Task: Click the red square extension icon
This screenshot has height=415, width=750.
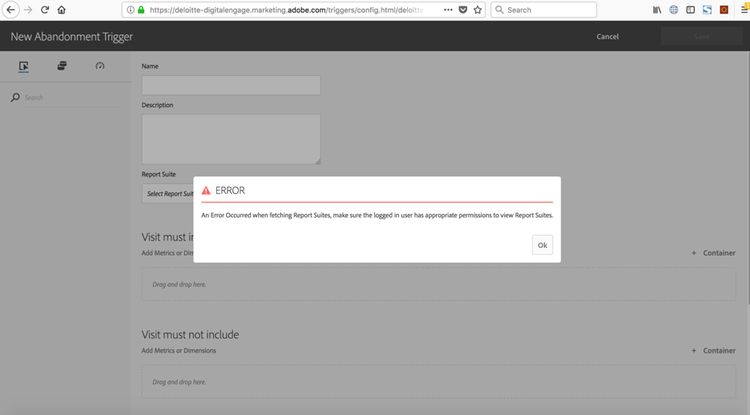Action: [724, 10]
